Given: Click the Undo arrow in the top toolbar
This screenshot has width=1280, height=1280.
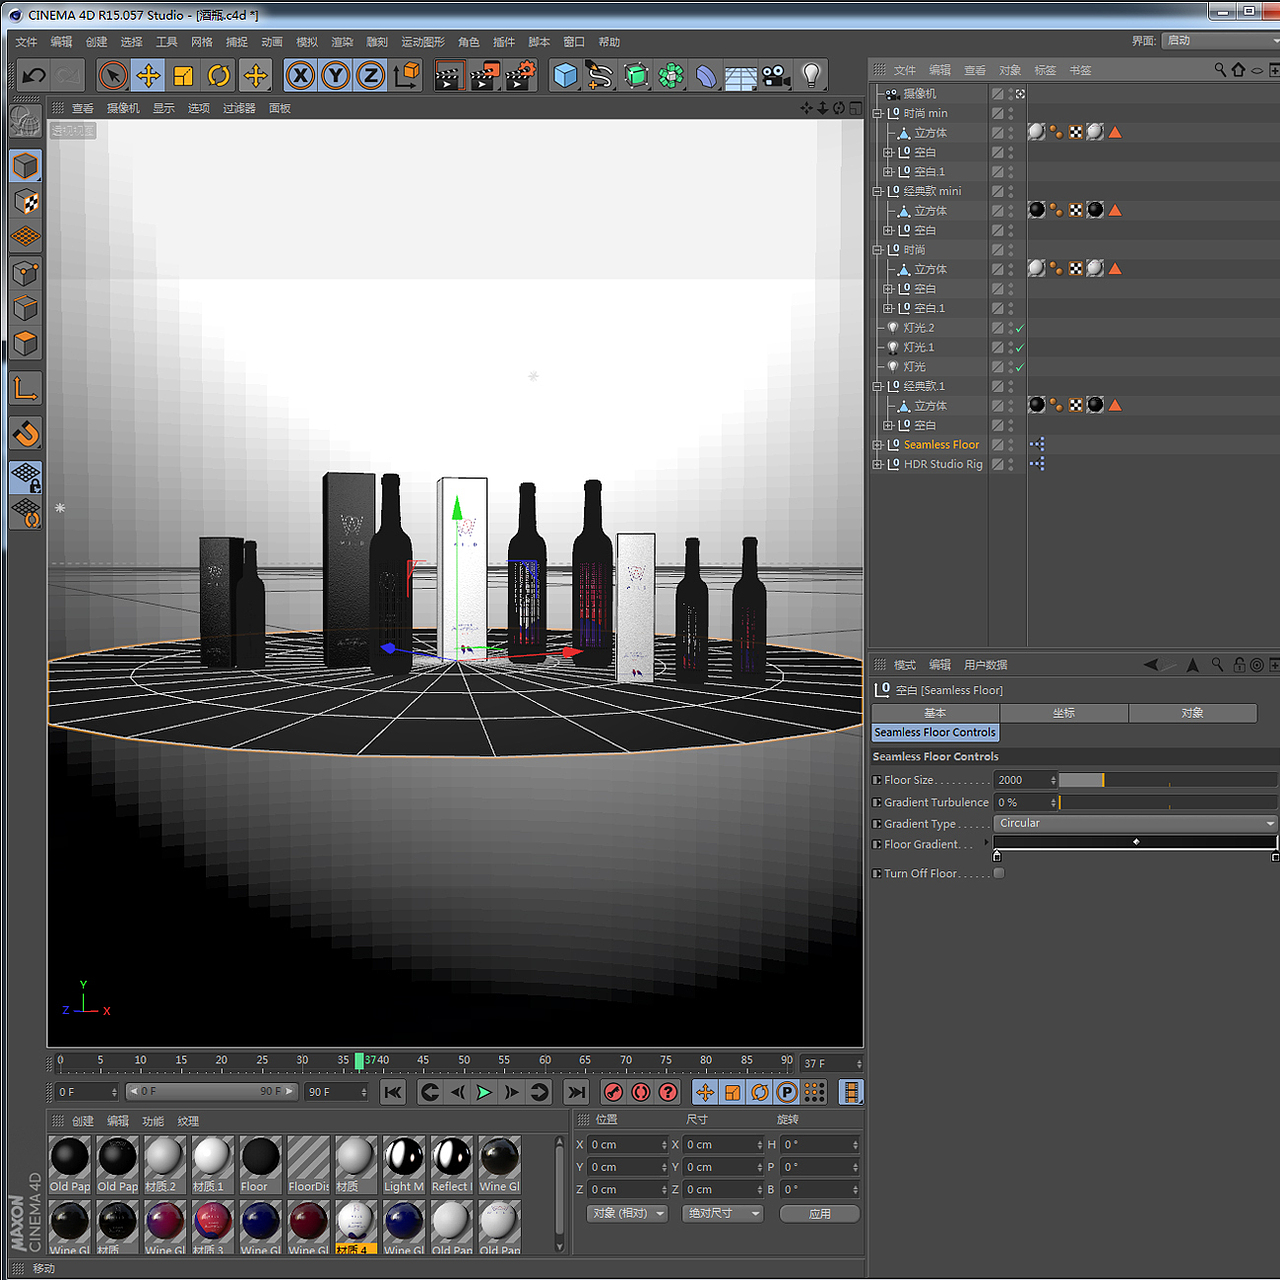Looking at the screenshot, I should click(34, 75).
